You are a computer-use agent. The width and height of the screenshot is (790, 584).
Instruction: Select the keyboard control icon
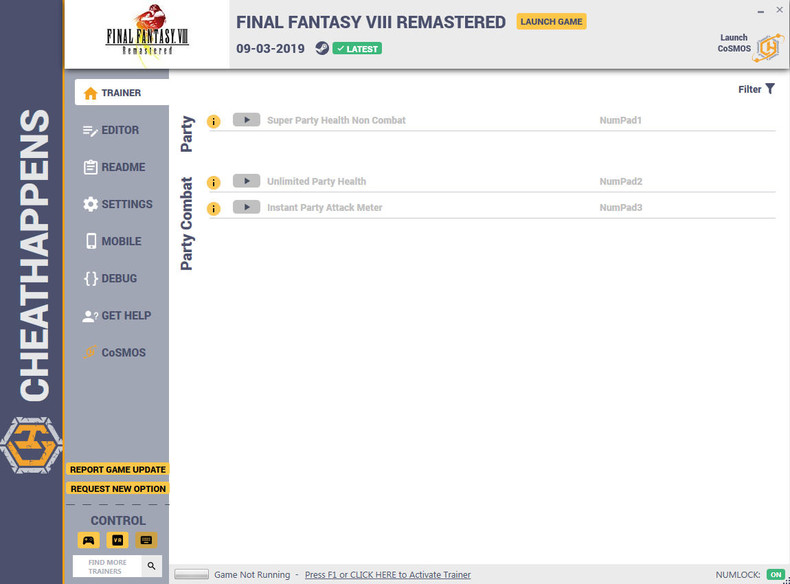(146, 540)
